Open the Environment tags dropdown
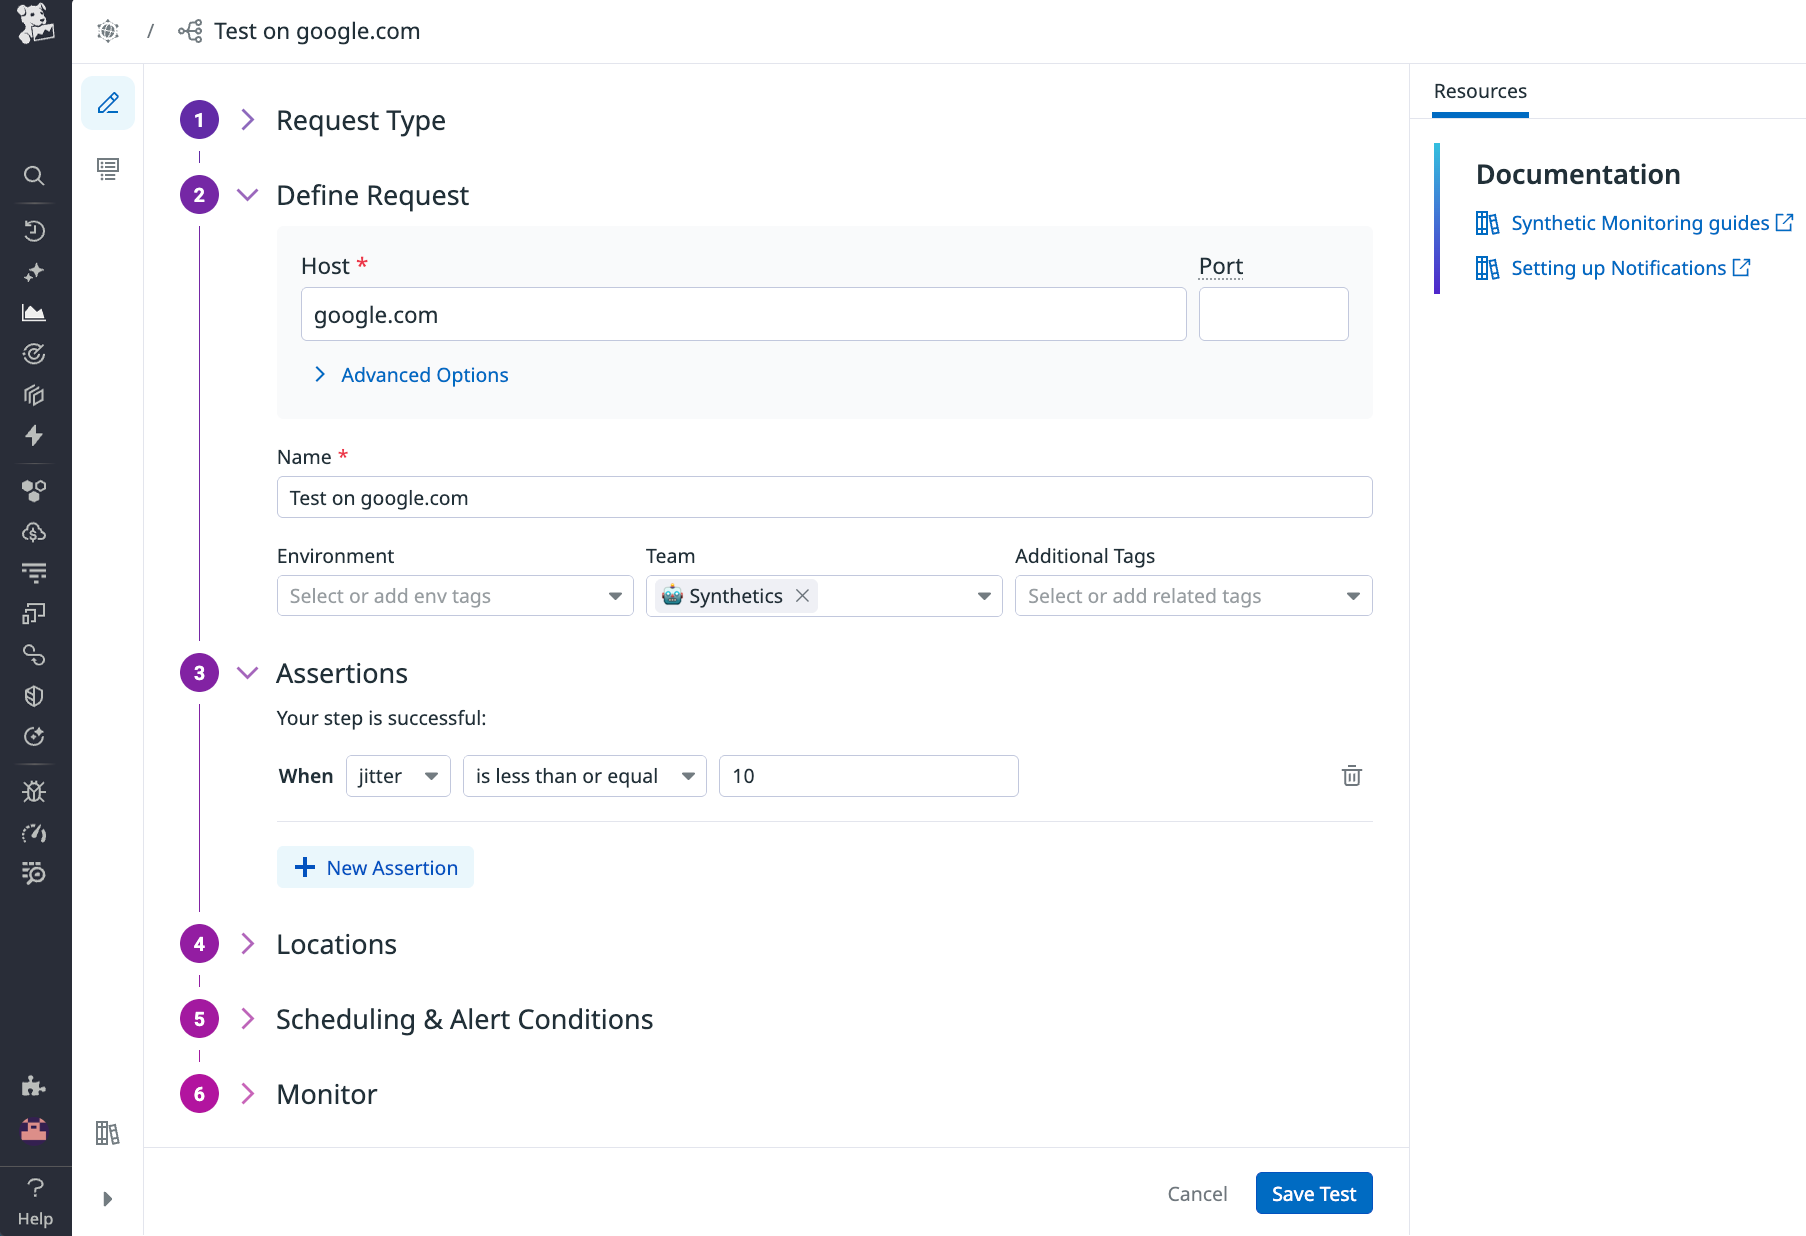1806x1236 pixels. 454,595
